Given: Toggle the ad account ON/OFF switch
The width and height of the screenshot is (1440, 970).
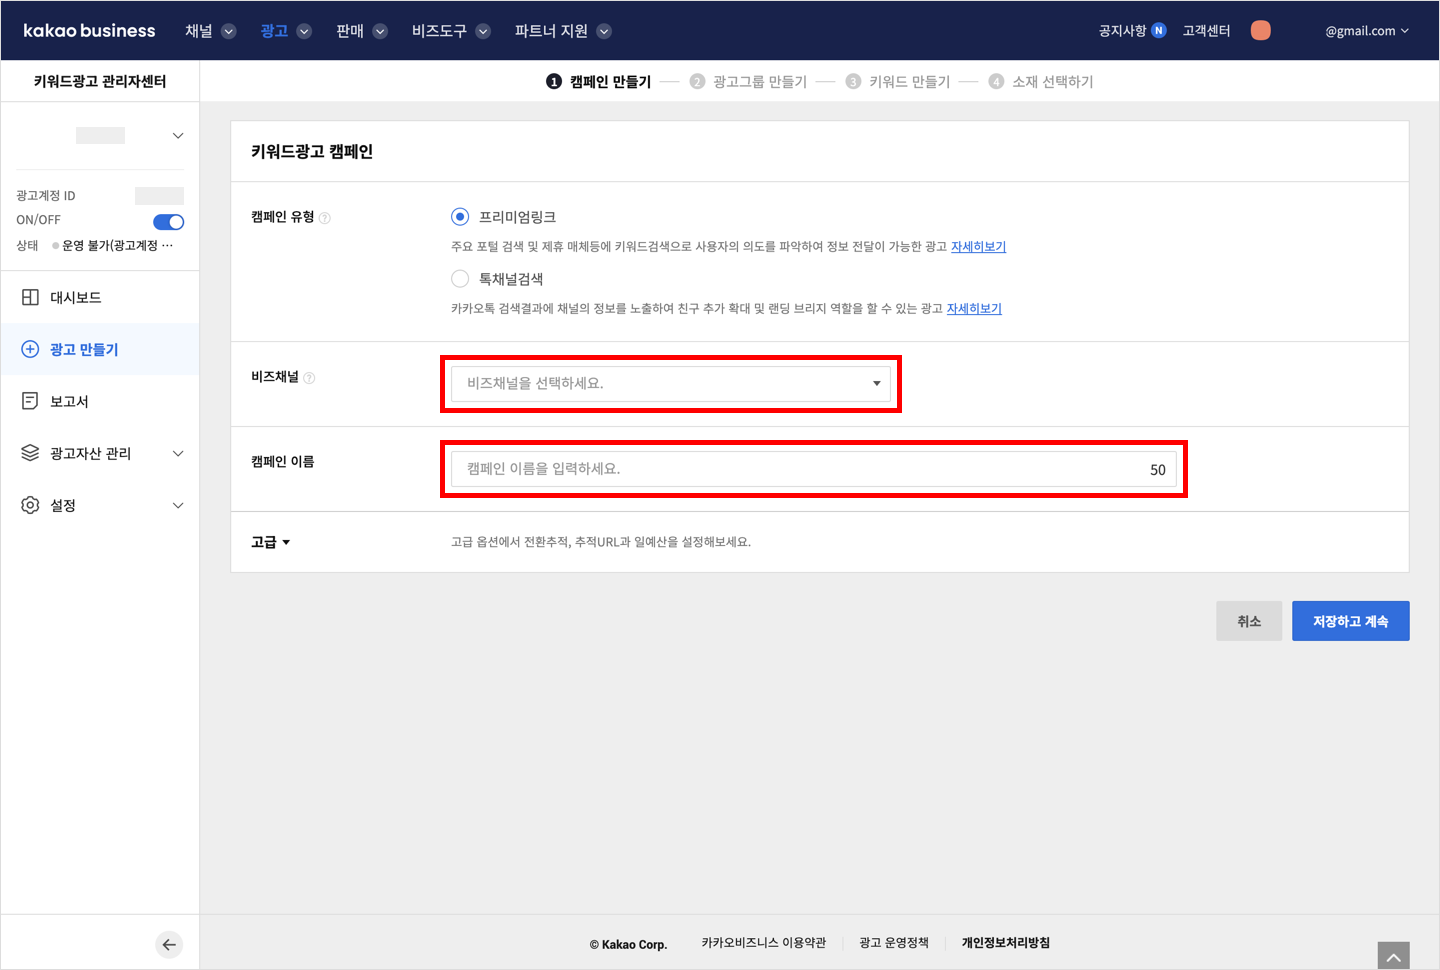Looking at the screenshot, I should click(168, 222).
